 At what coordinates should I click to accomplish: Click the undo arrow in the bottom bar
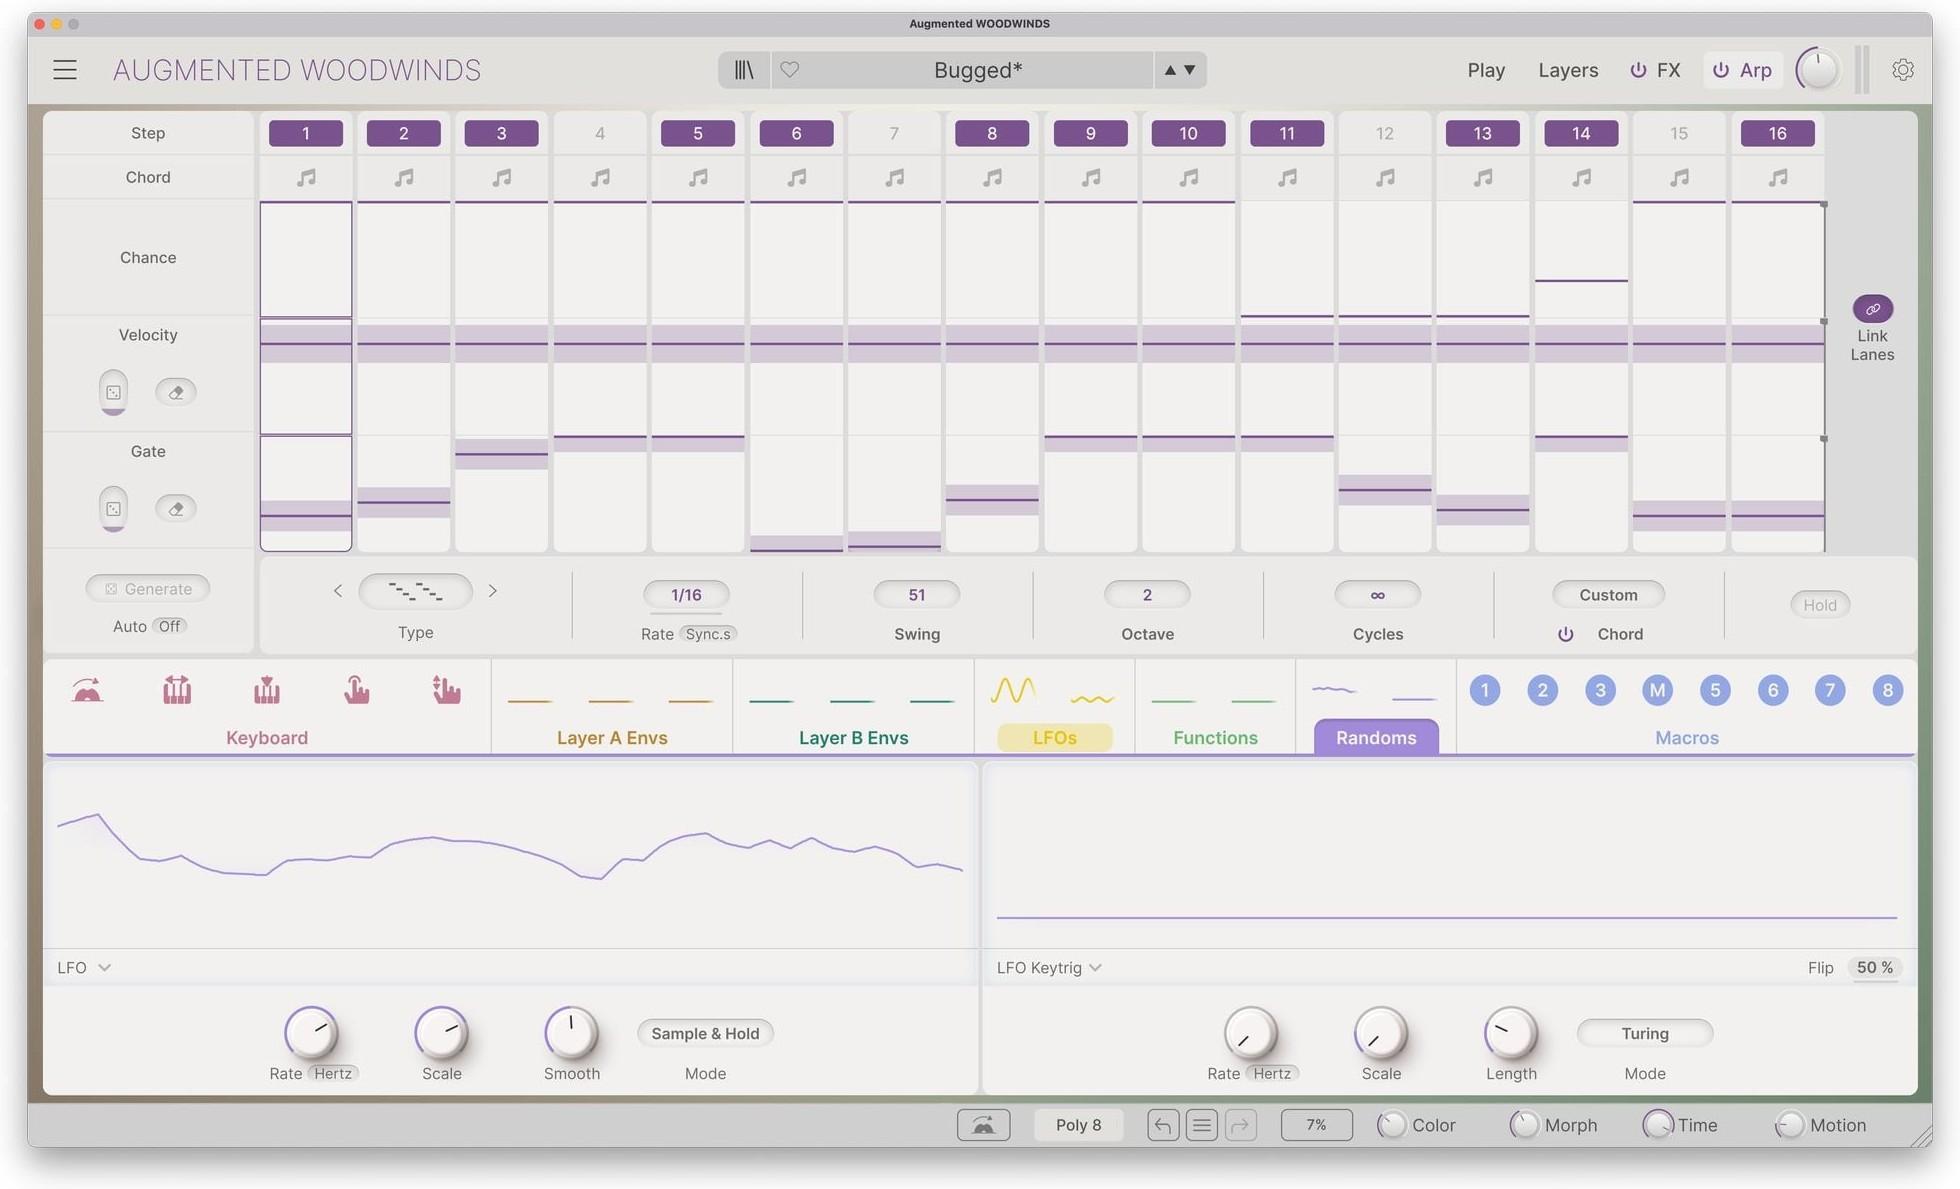1162,1125
